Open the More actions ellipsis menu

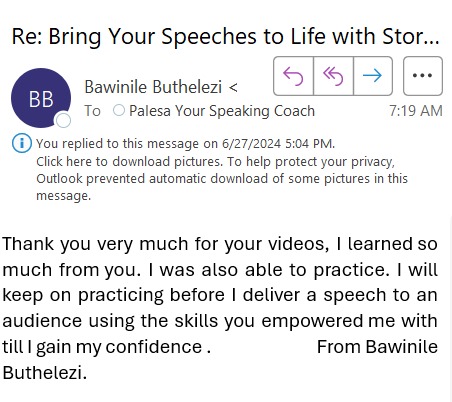pyautogui.click(x=423, y=76)
